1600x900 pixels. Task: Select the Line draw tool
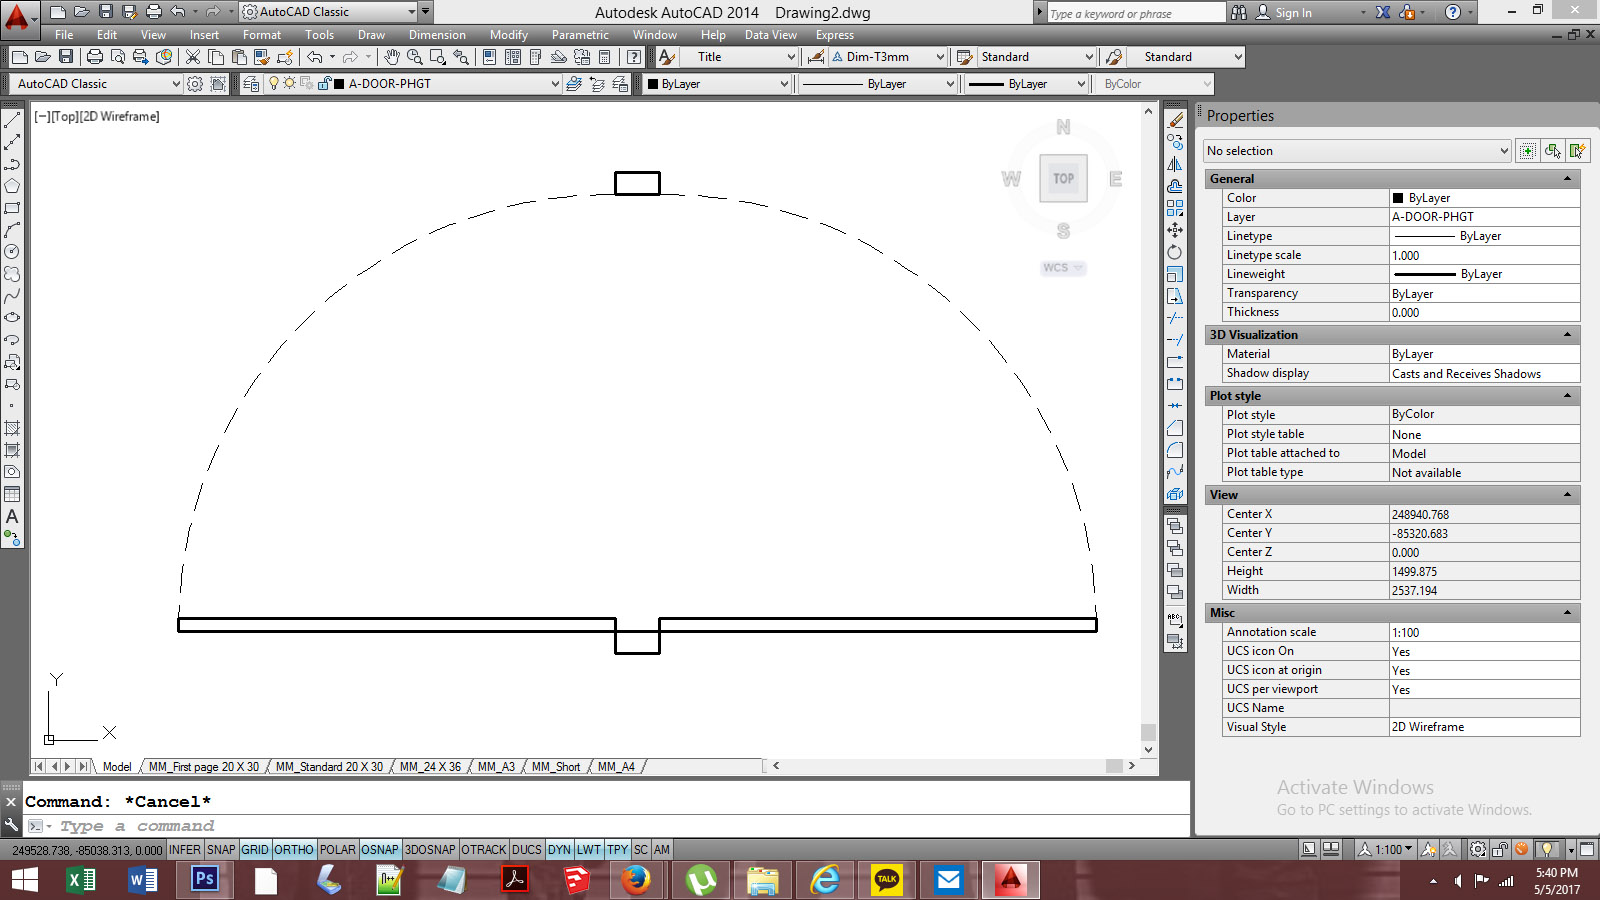tap(12, 120)
